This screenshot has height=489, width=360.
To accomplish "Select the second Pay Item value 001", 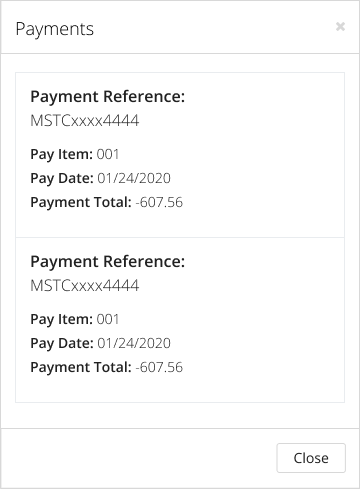I will 108,319.
